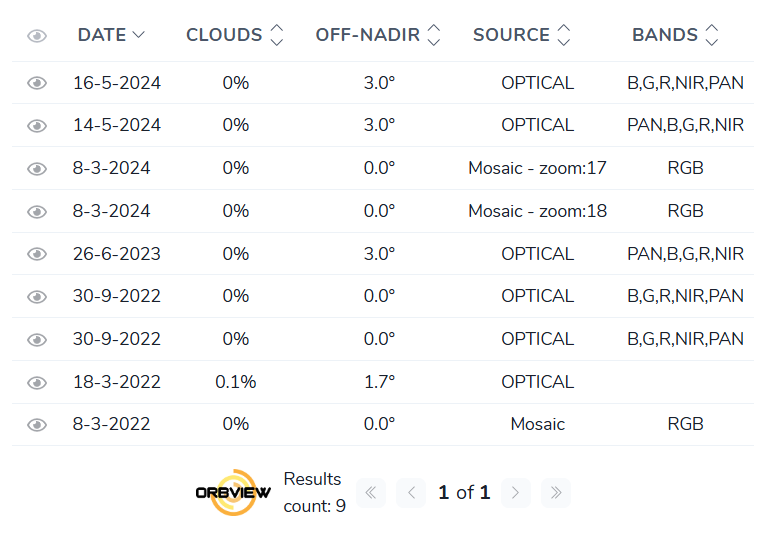Go to the first results page
This screenshot has height=536, width=778.
point(371,493)
